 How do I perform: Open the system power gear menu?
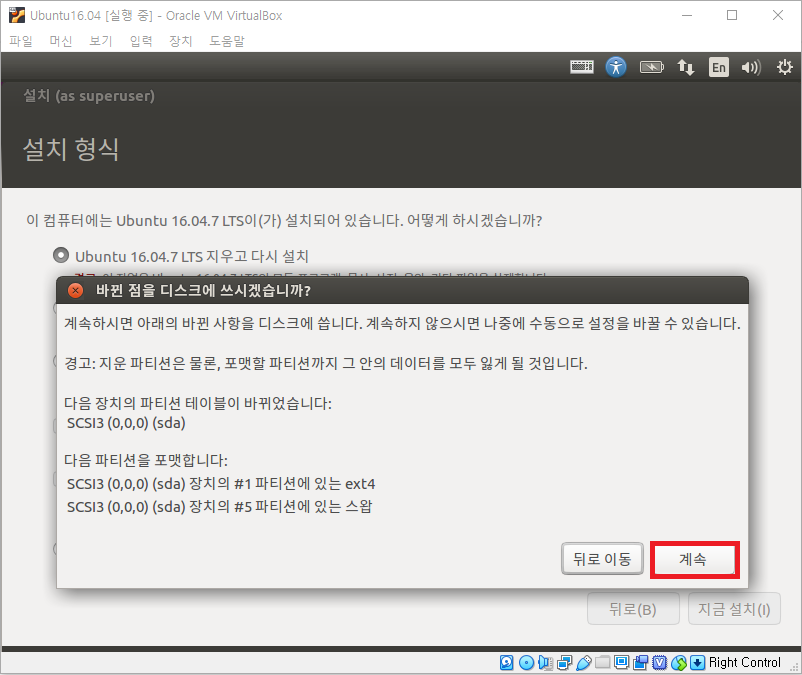(x=785, y=67)
